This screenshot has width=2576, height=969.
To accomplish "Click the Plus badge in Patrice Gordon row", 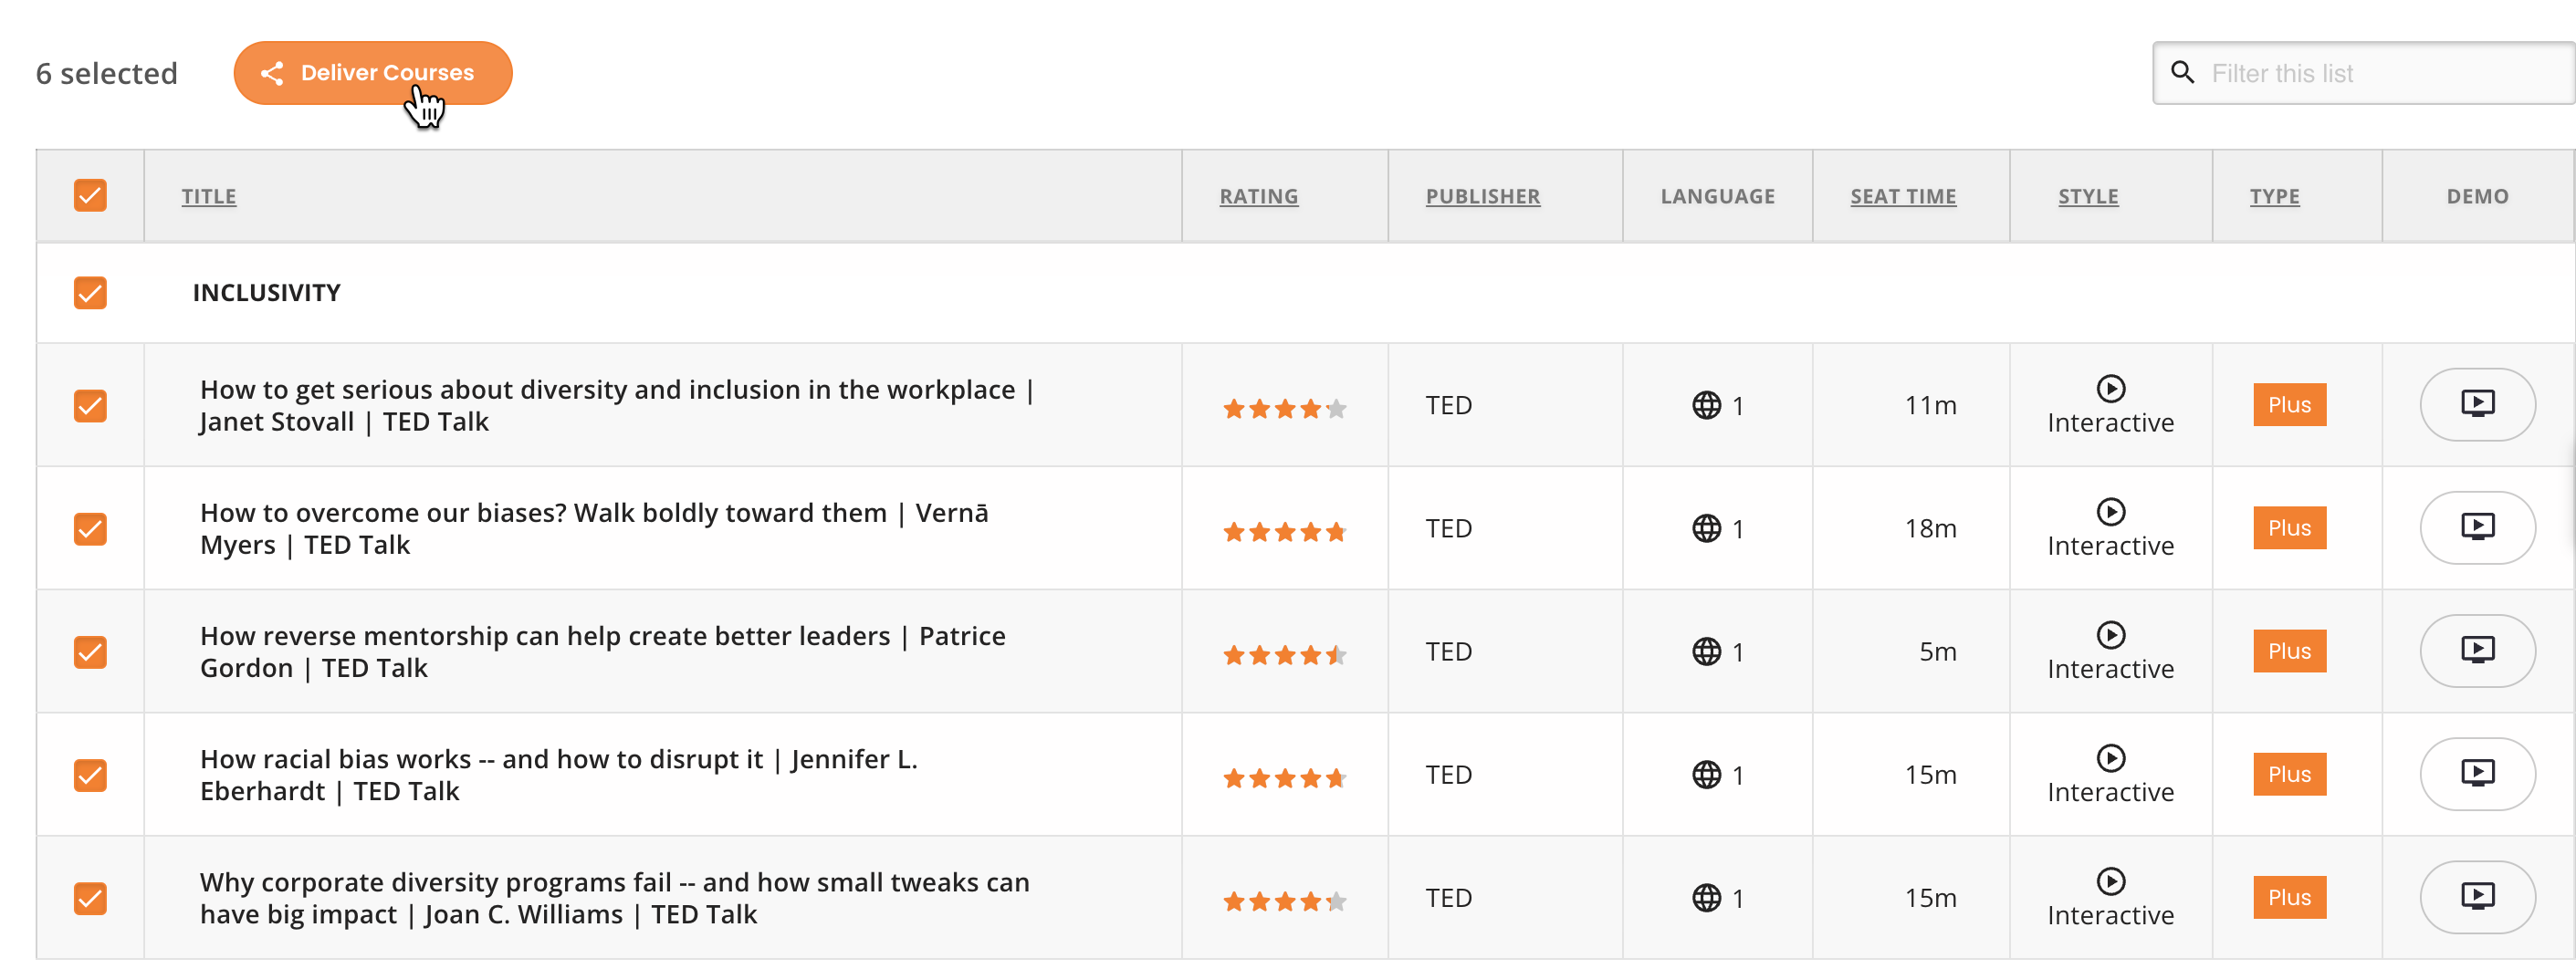I will 2289,651.
